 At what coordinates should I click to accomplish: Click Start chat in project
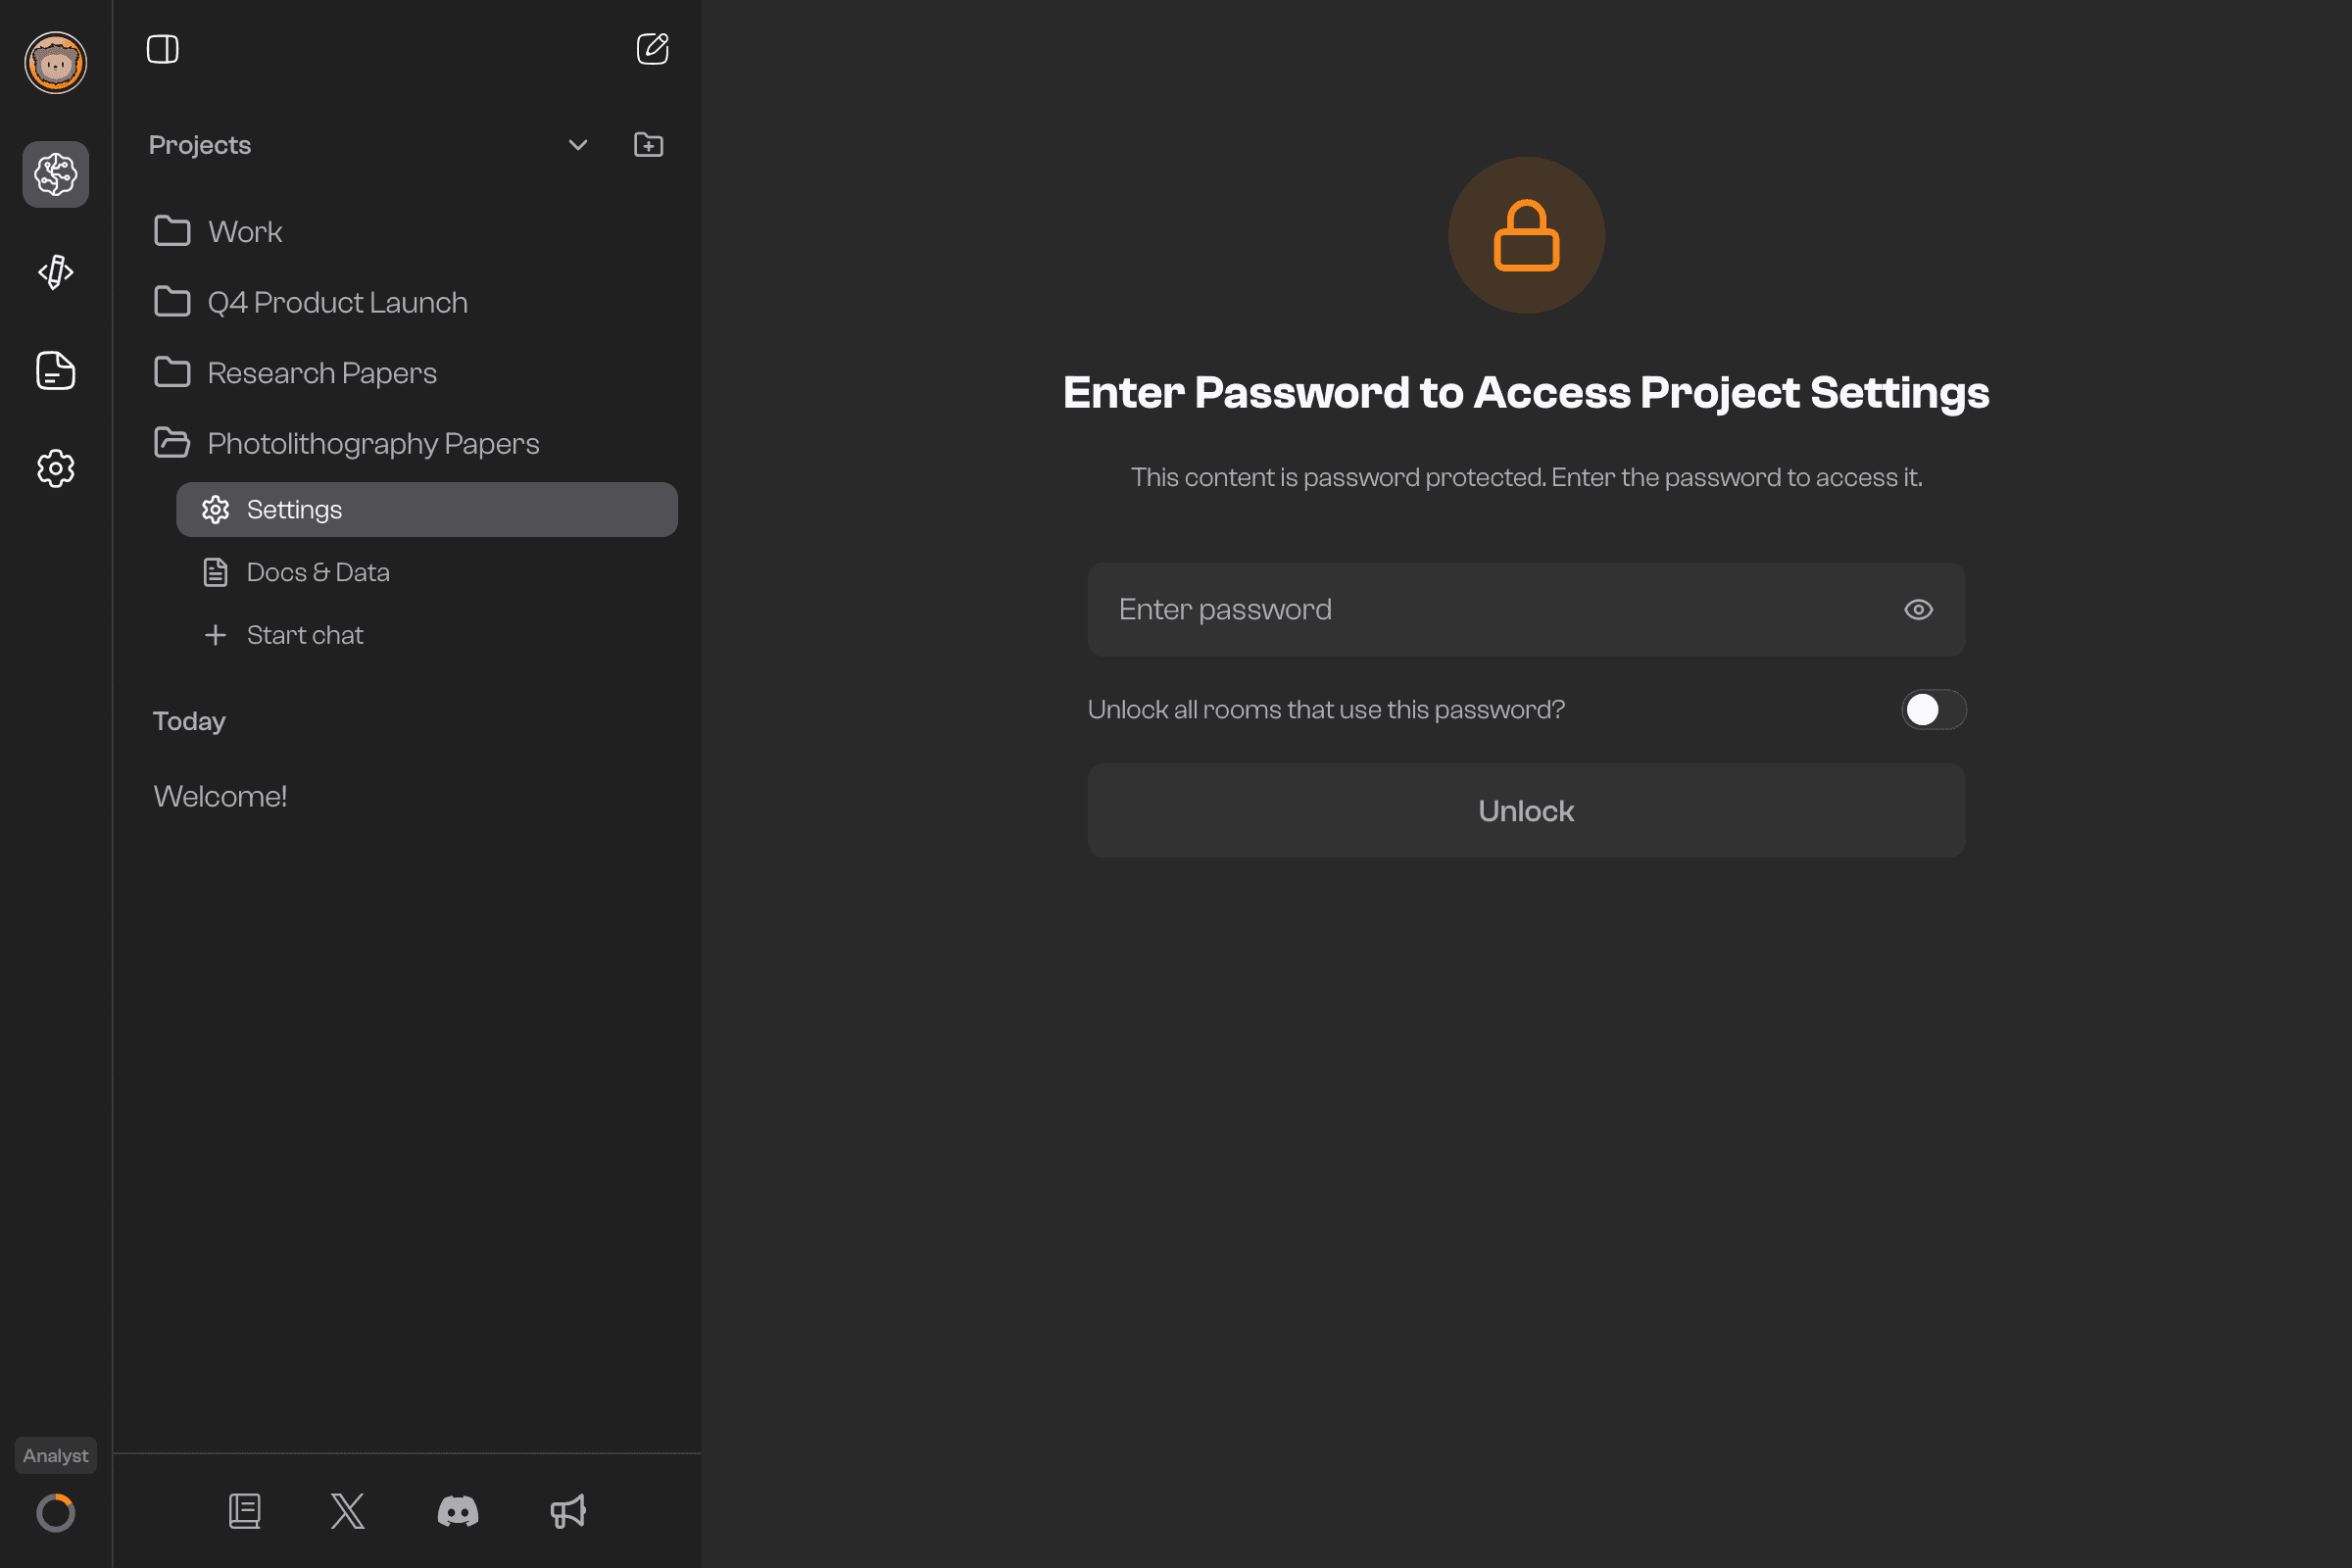tap(283, 635)
